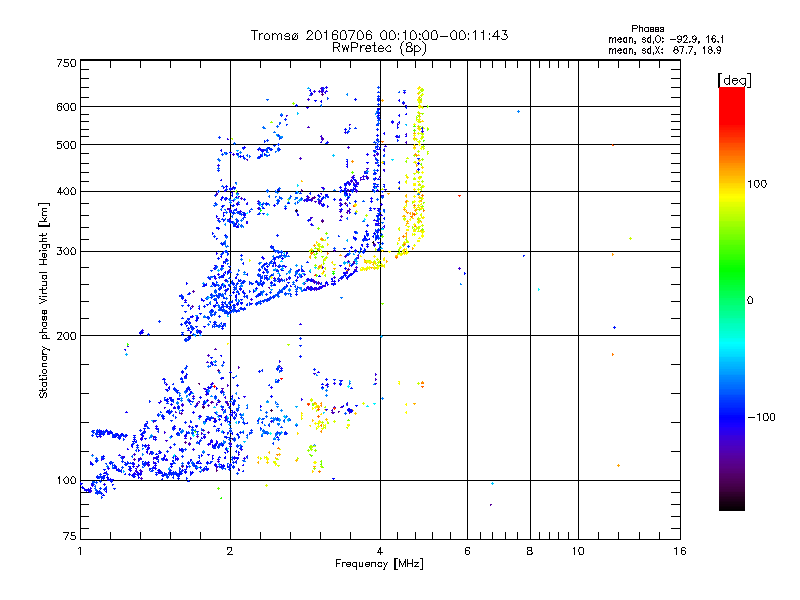Click the x-axis '4' tick label
Image resolution: width=800 pixels, height=600 pixels.
tap(380, 551)
